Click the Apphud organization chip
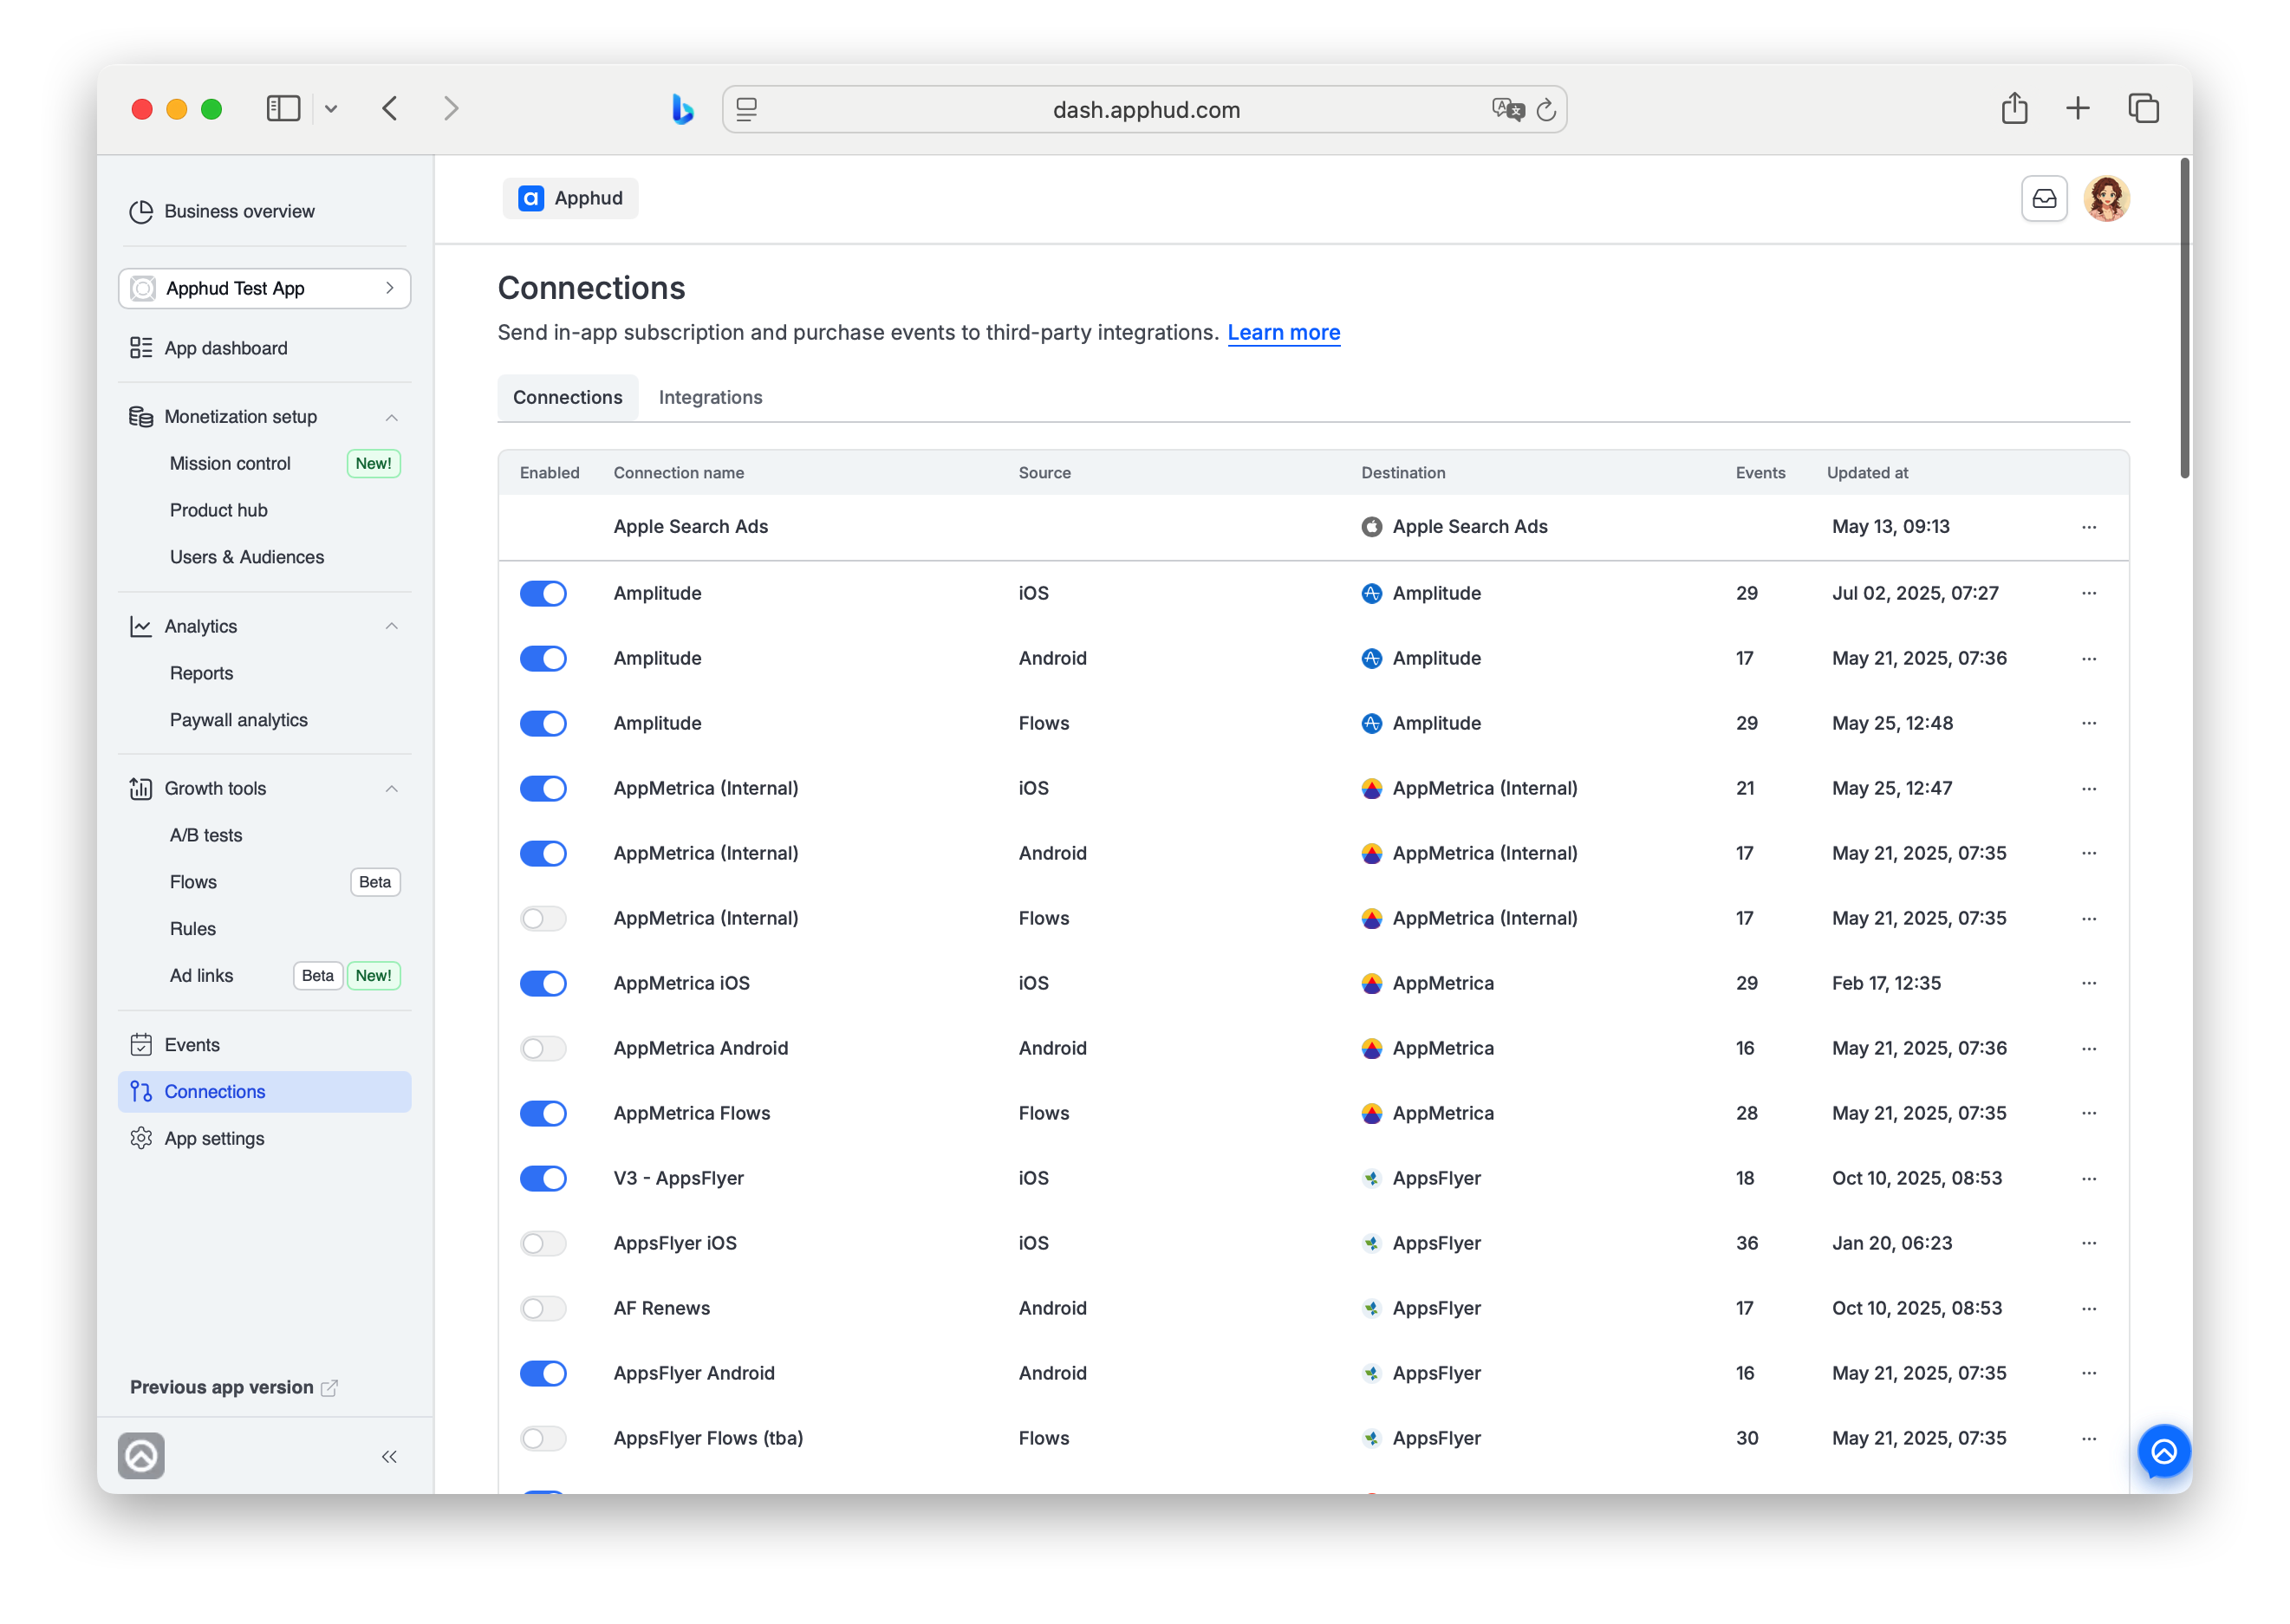Screen dimensions: 2290x1624 [x=570, y=198]
